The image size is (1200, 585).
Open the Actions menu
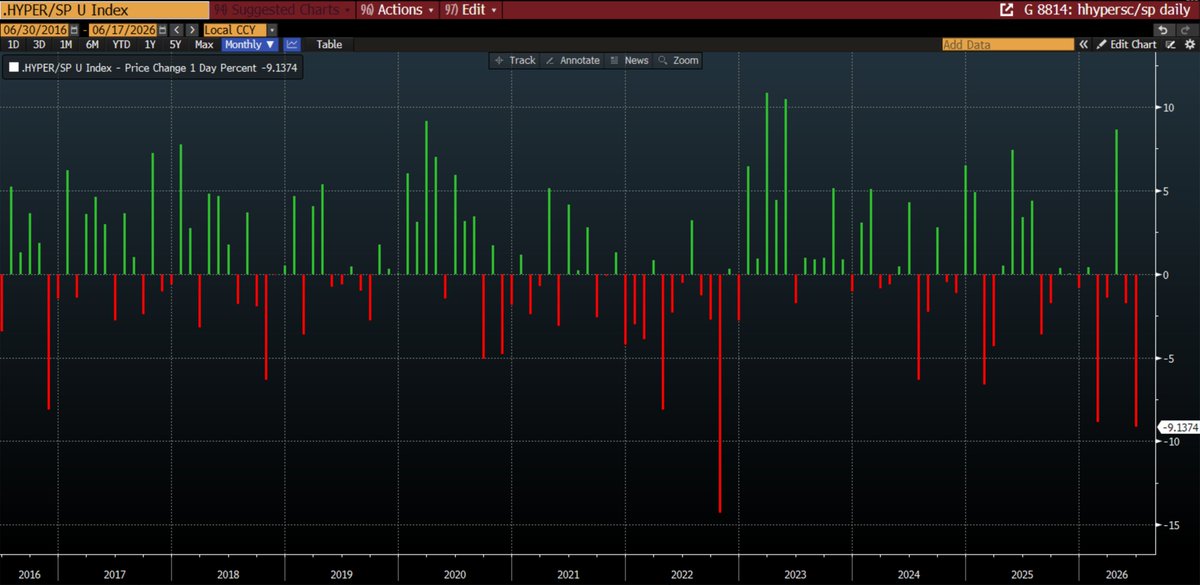(x=397, y=11)
